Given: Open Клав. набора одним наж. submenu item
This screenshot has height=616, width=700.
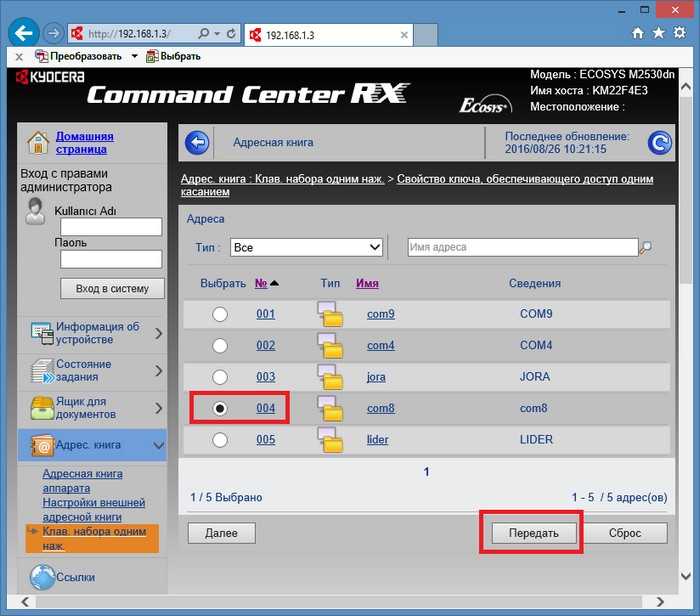Looking at the screenshot, I should [x=92, y=538].
